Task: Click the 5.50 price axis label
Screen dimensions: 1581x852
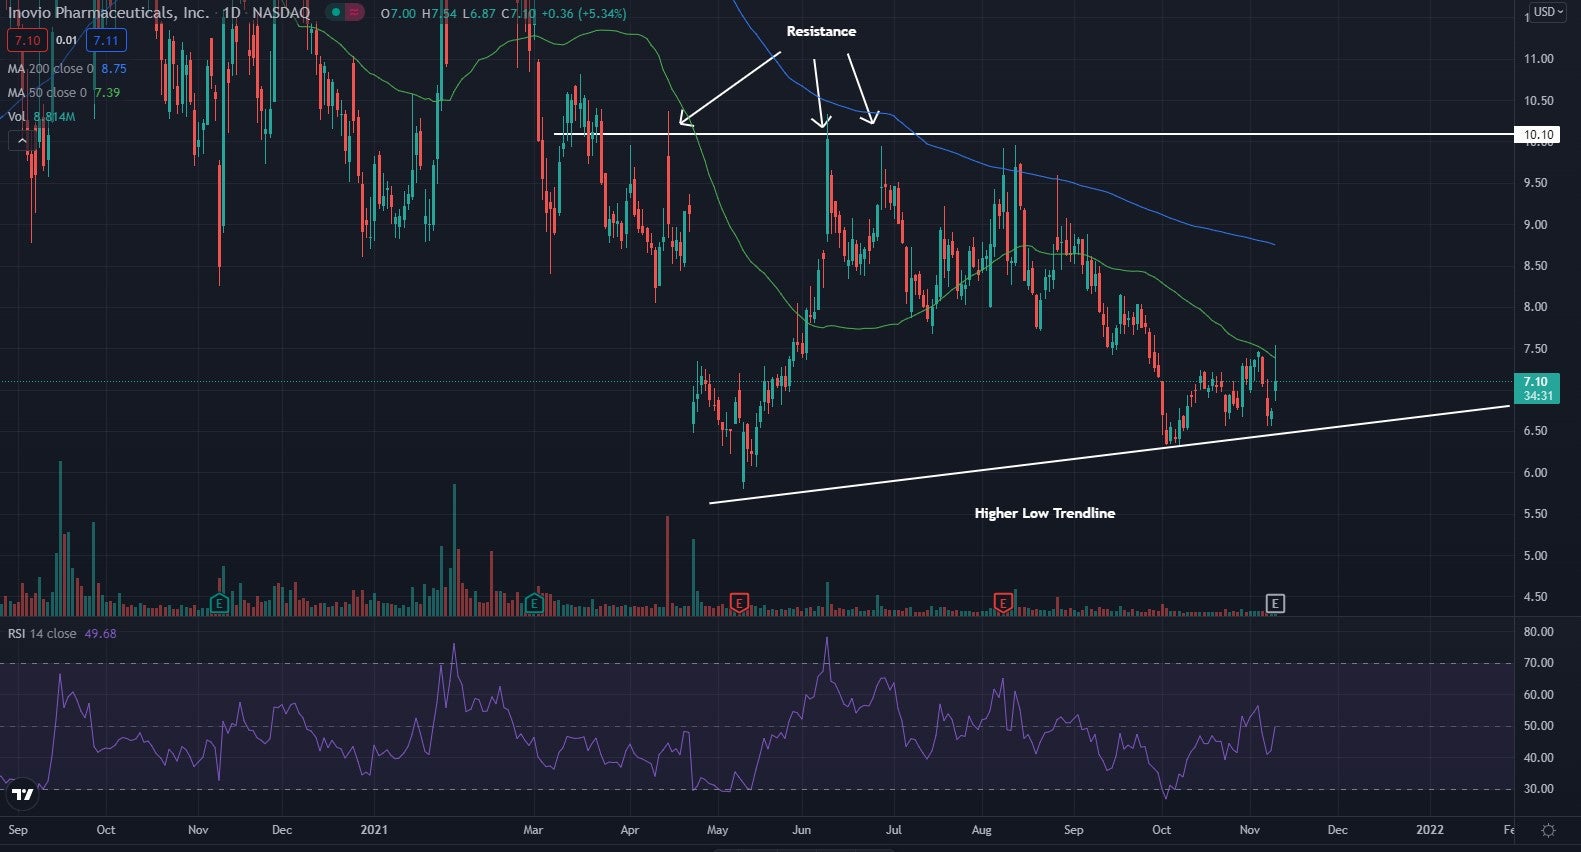Action: (1536, 514)
